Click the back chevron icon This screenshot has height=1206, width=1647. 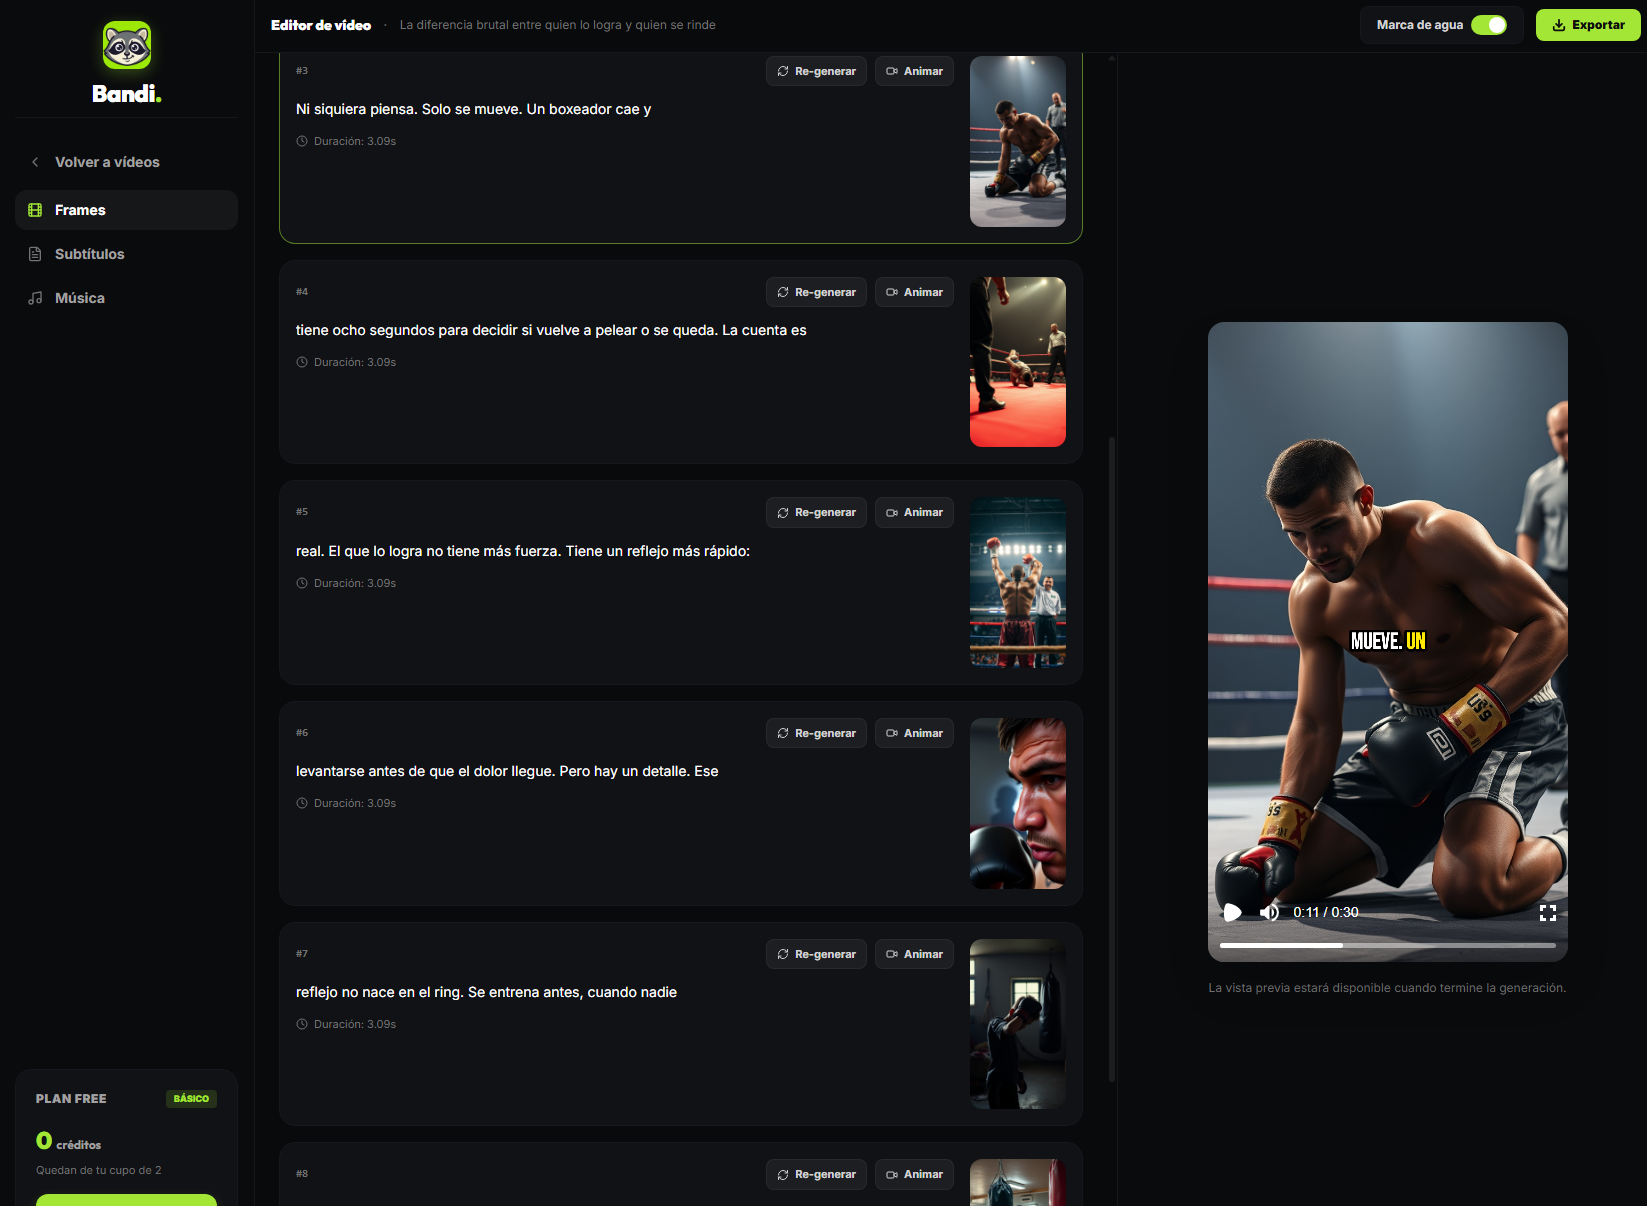pyautogui.click(x=35, y=162)
